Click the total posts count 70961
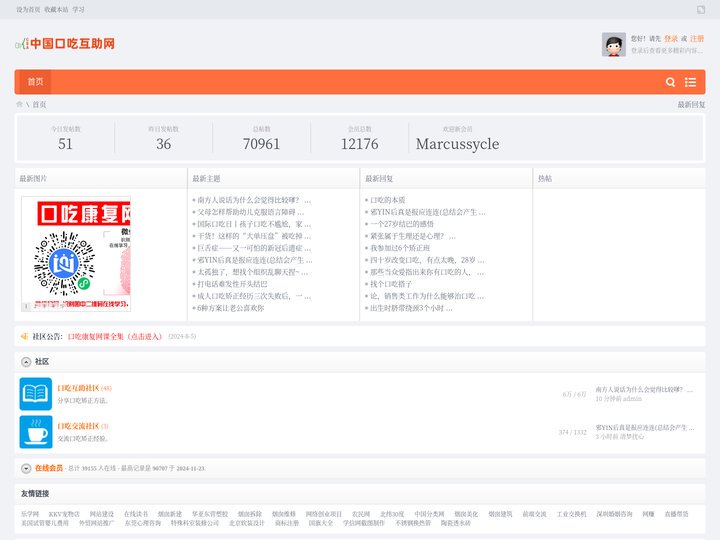The height and width of the screenshot is (540, 720). click(261, 144)
